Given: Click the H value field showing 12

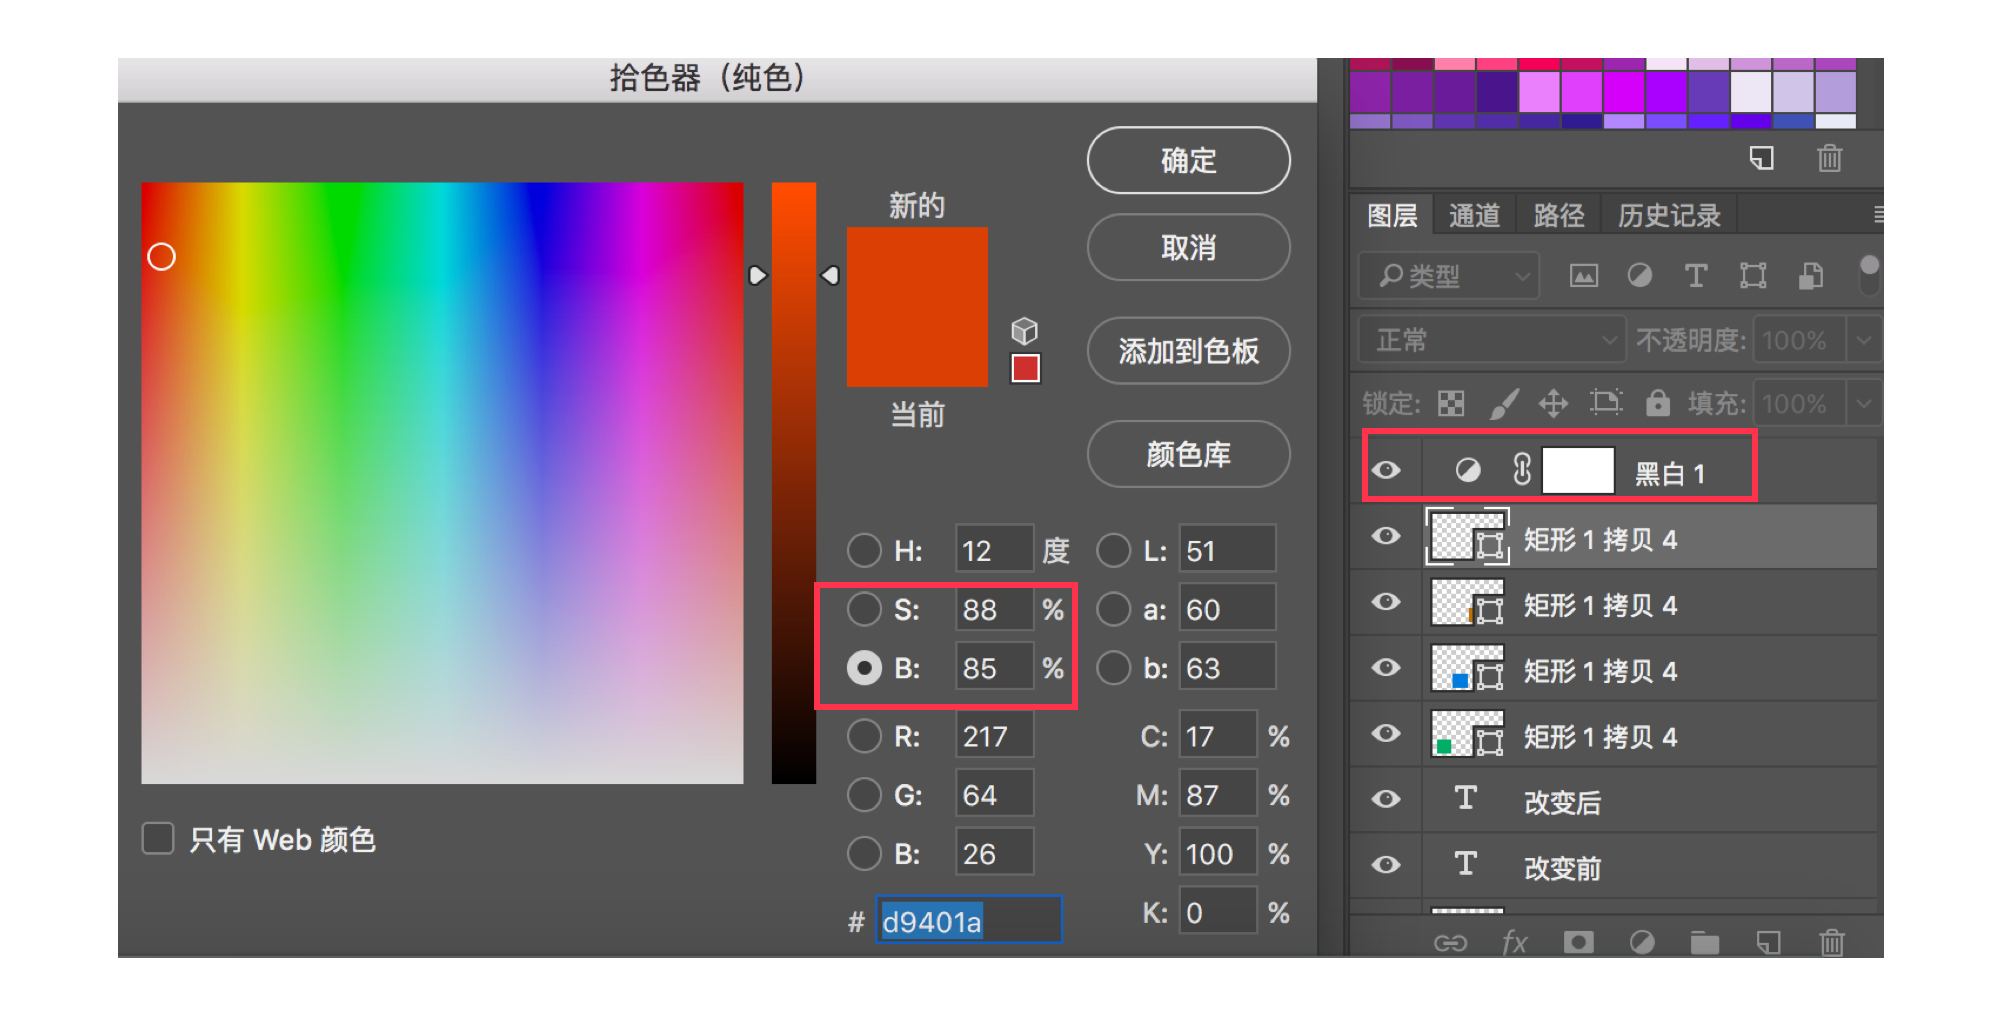Looking at the screenshot, I should tap(993, 550).
